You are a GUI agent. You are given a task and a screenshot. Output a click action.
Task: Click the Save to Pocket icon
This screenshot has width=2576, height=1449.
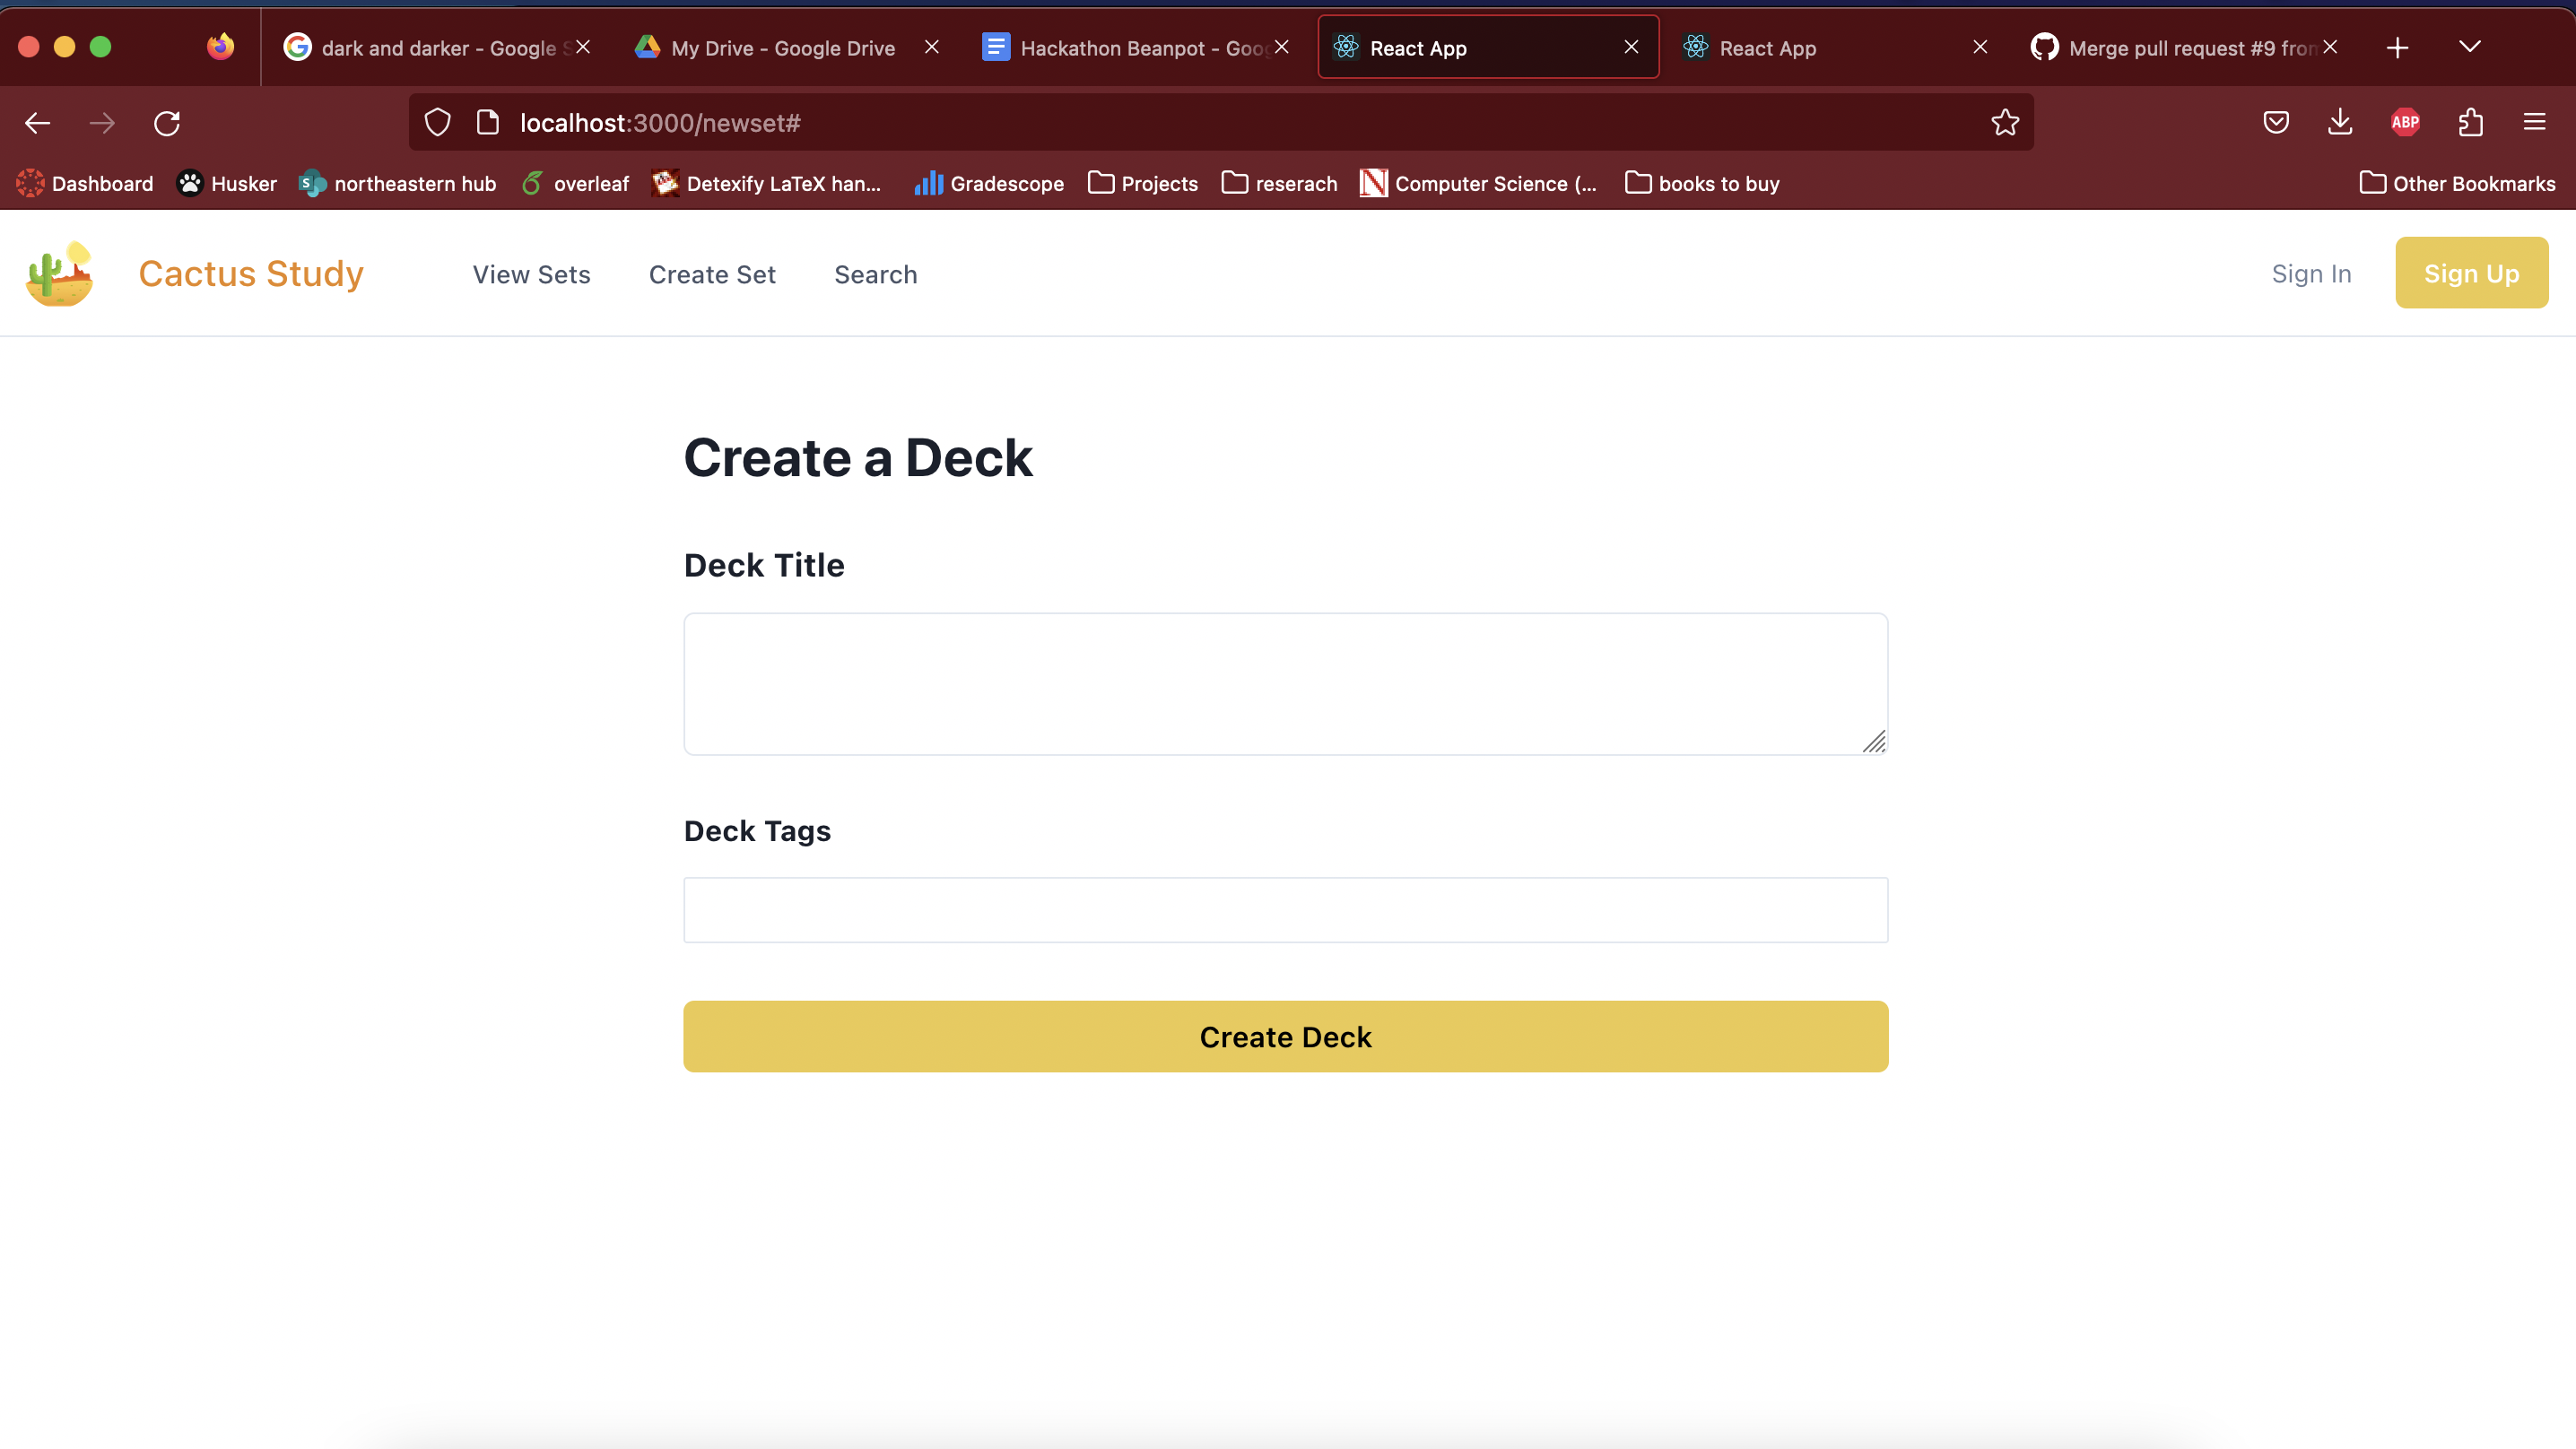coord(2276,123)
